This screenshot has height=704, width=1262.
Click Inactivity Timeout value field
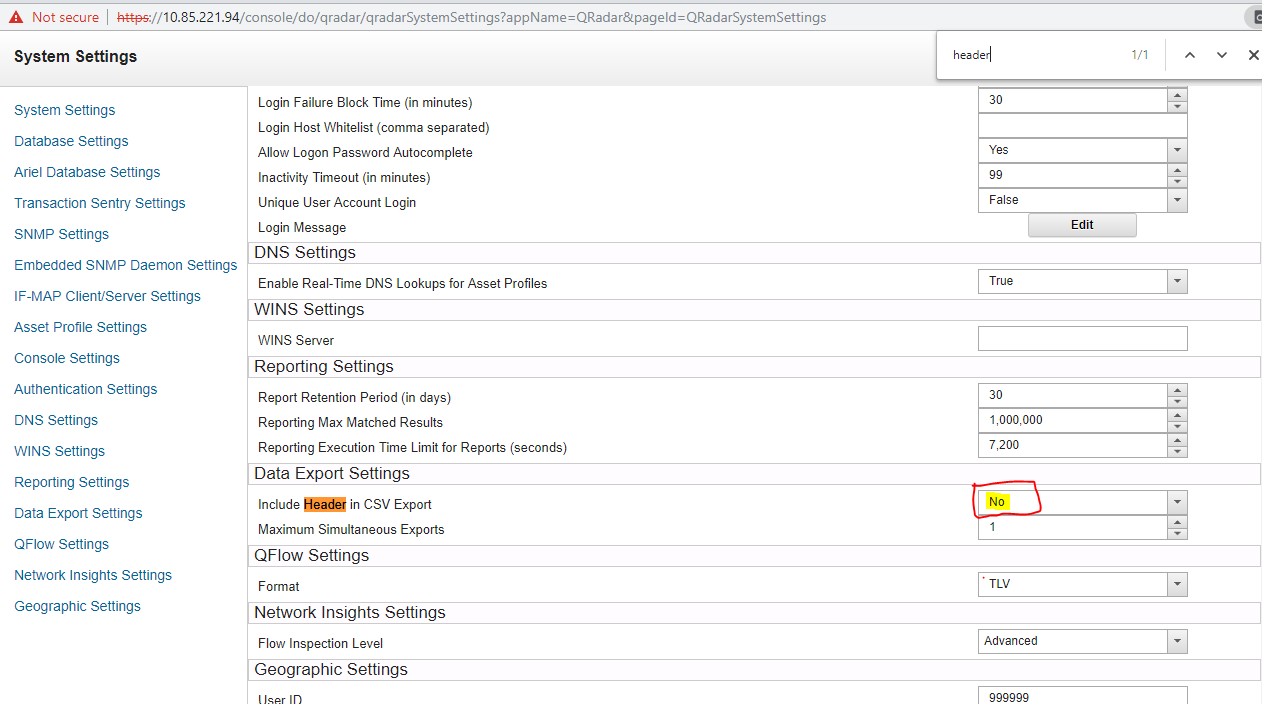(x=1072, y=175)
